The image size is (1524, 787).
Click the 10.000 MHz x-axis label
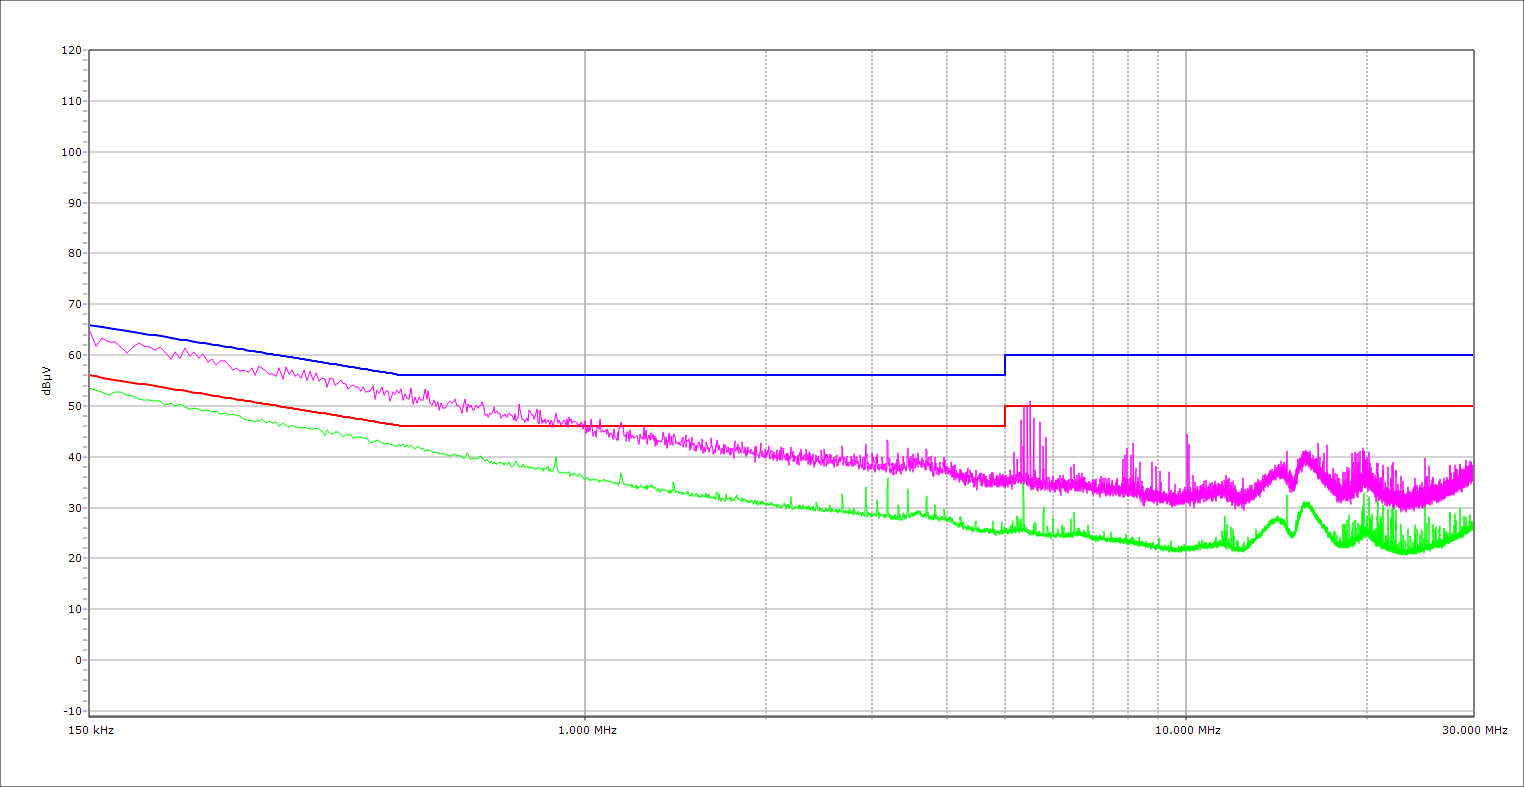1187,730
